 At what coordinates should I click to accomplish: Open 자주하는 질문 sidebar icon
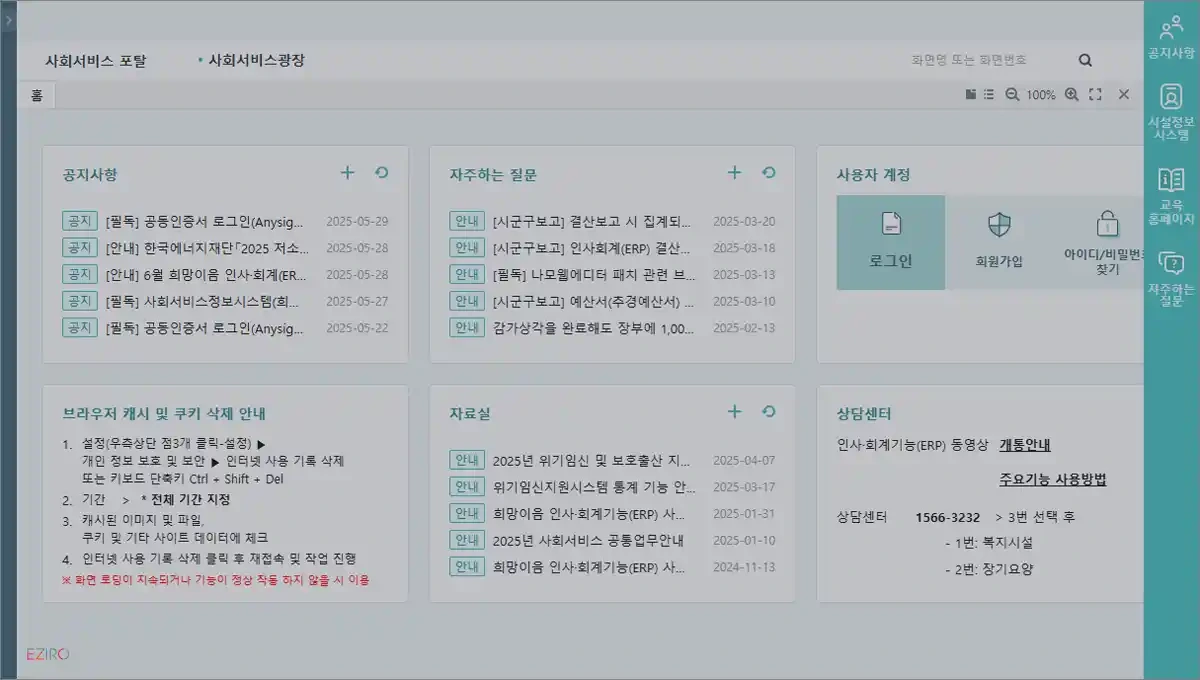pyautogui.click(x=1171, y=279)
